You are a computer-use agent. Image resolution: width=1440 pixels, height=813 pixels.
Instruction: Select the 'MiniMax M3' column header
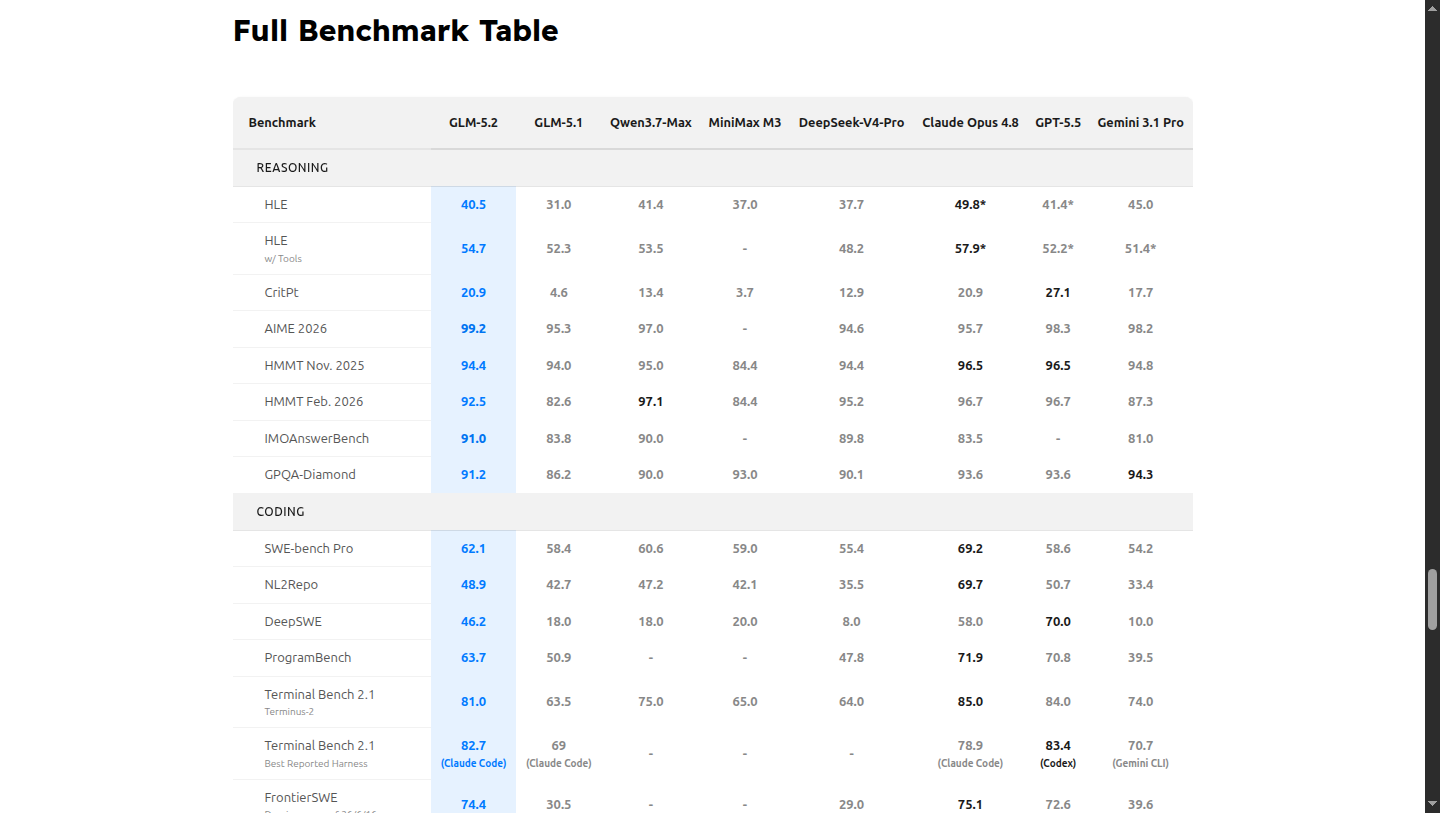tap(745, 122)
